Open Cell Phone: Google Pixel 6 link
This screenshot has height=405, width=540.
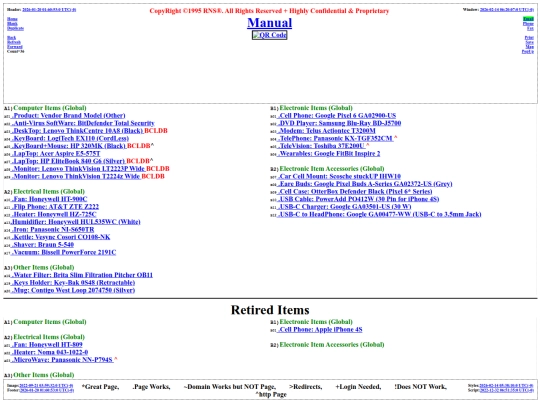point(337,116)
